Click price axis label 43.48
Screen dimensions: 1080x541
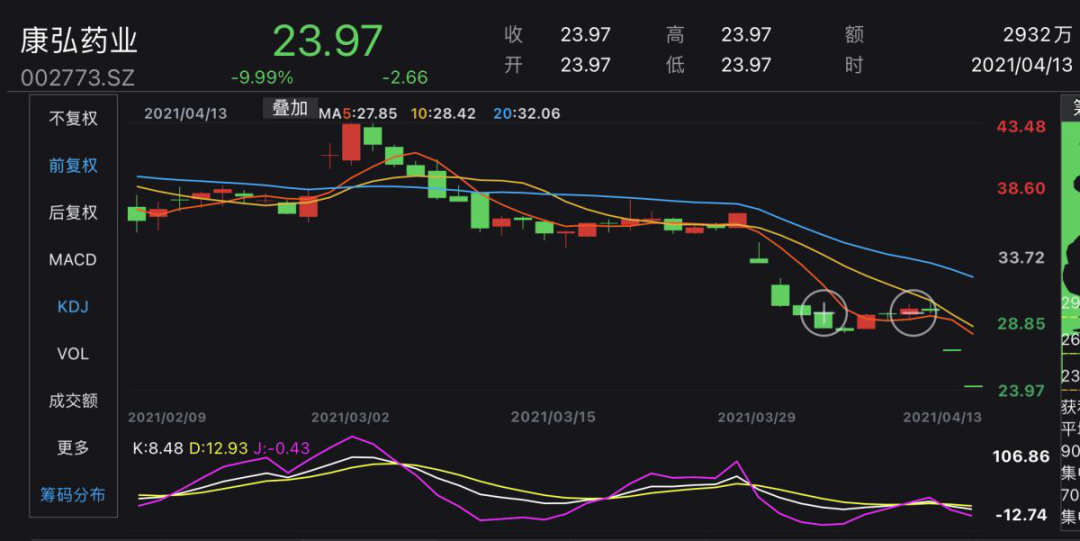[1021, 127]
